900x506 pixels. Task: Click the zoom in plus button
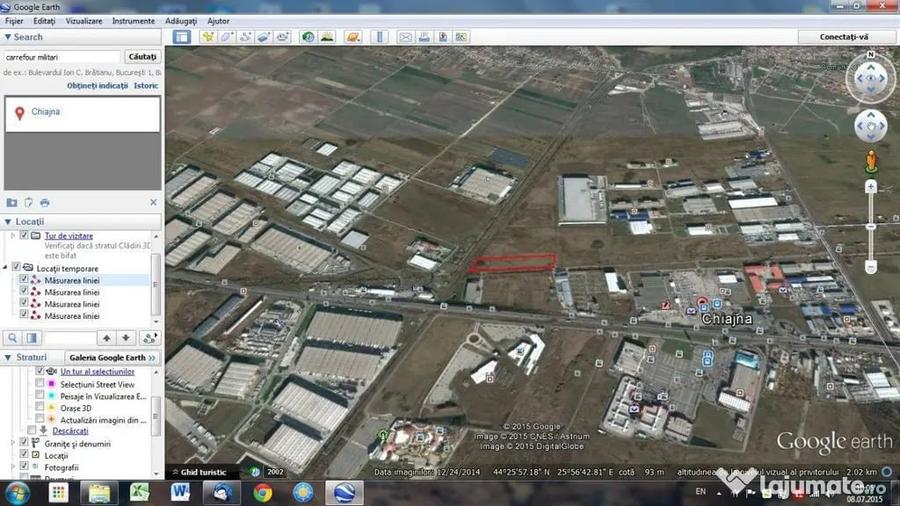(x=871, y=187)
